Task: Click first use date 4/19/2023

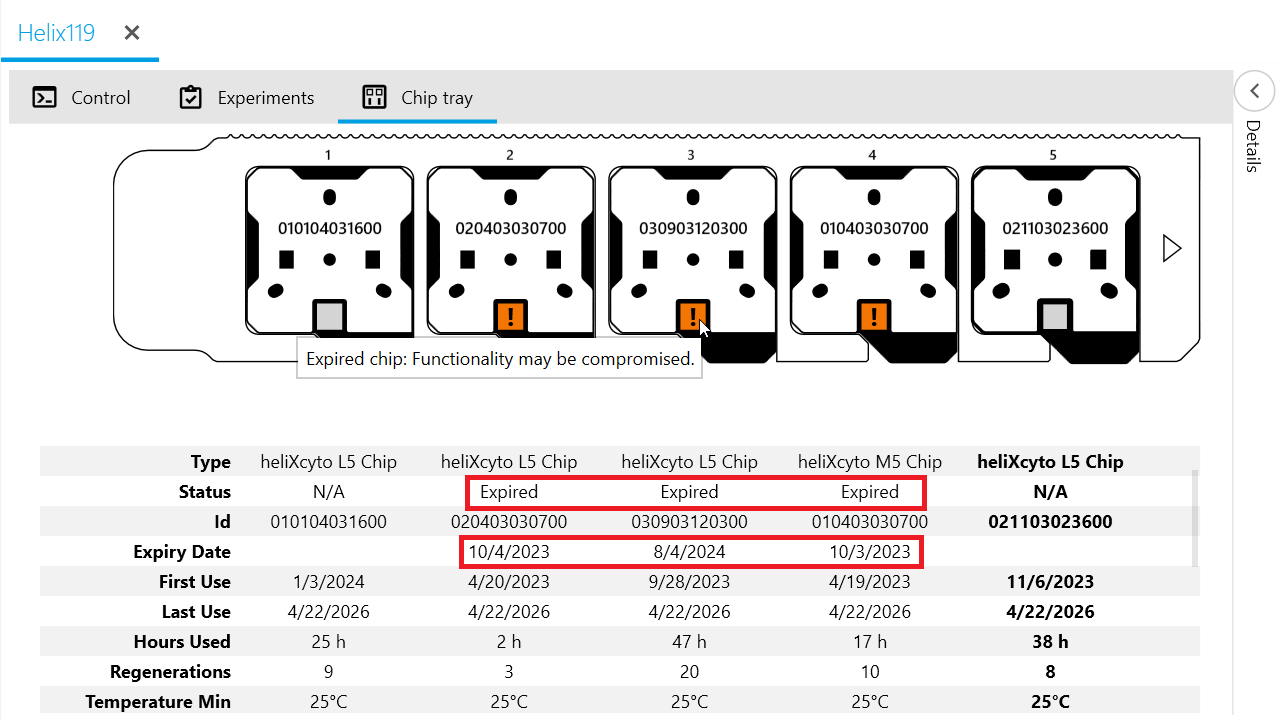Action: [870, 582]
